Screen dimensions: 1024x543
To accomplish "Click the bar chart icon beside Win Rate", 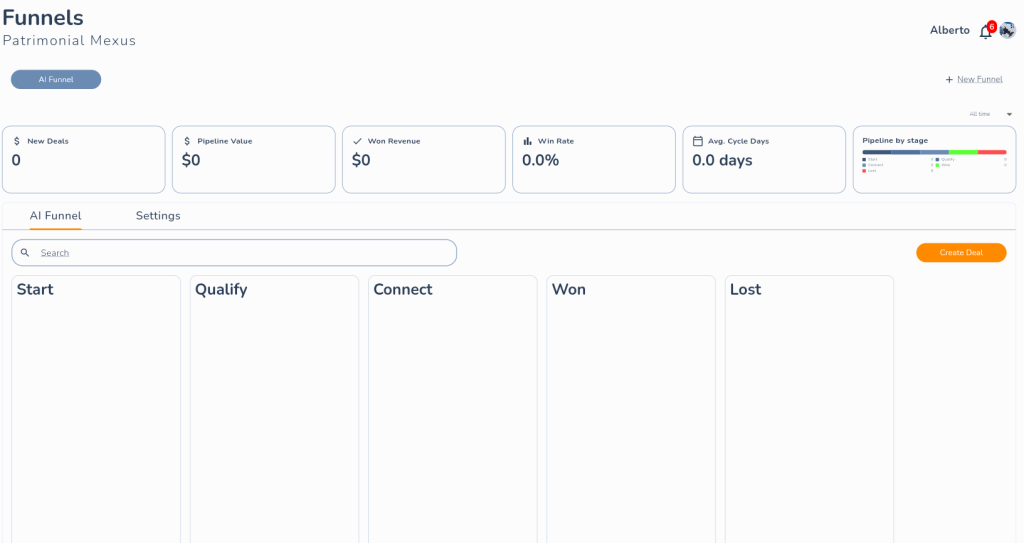I will click(527, 141).
